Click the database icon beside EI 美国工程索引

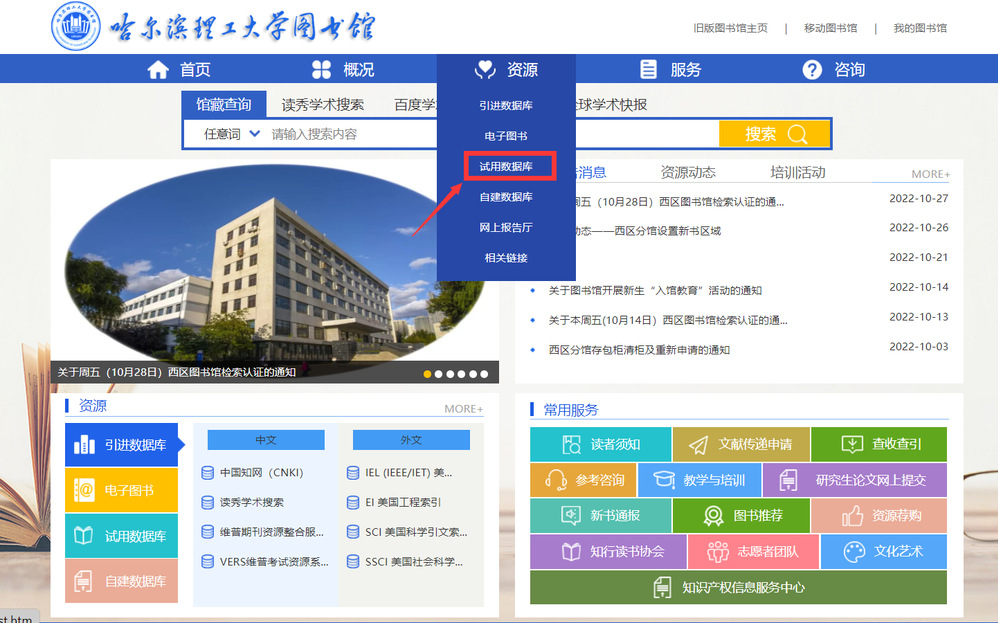(x=353, y=503)
